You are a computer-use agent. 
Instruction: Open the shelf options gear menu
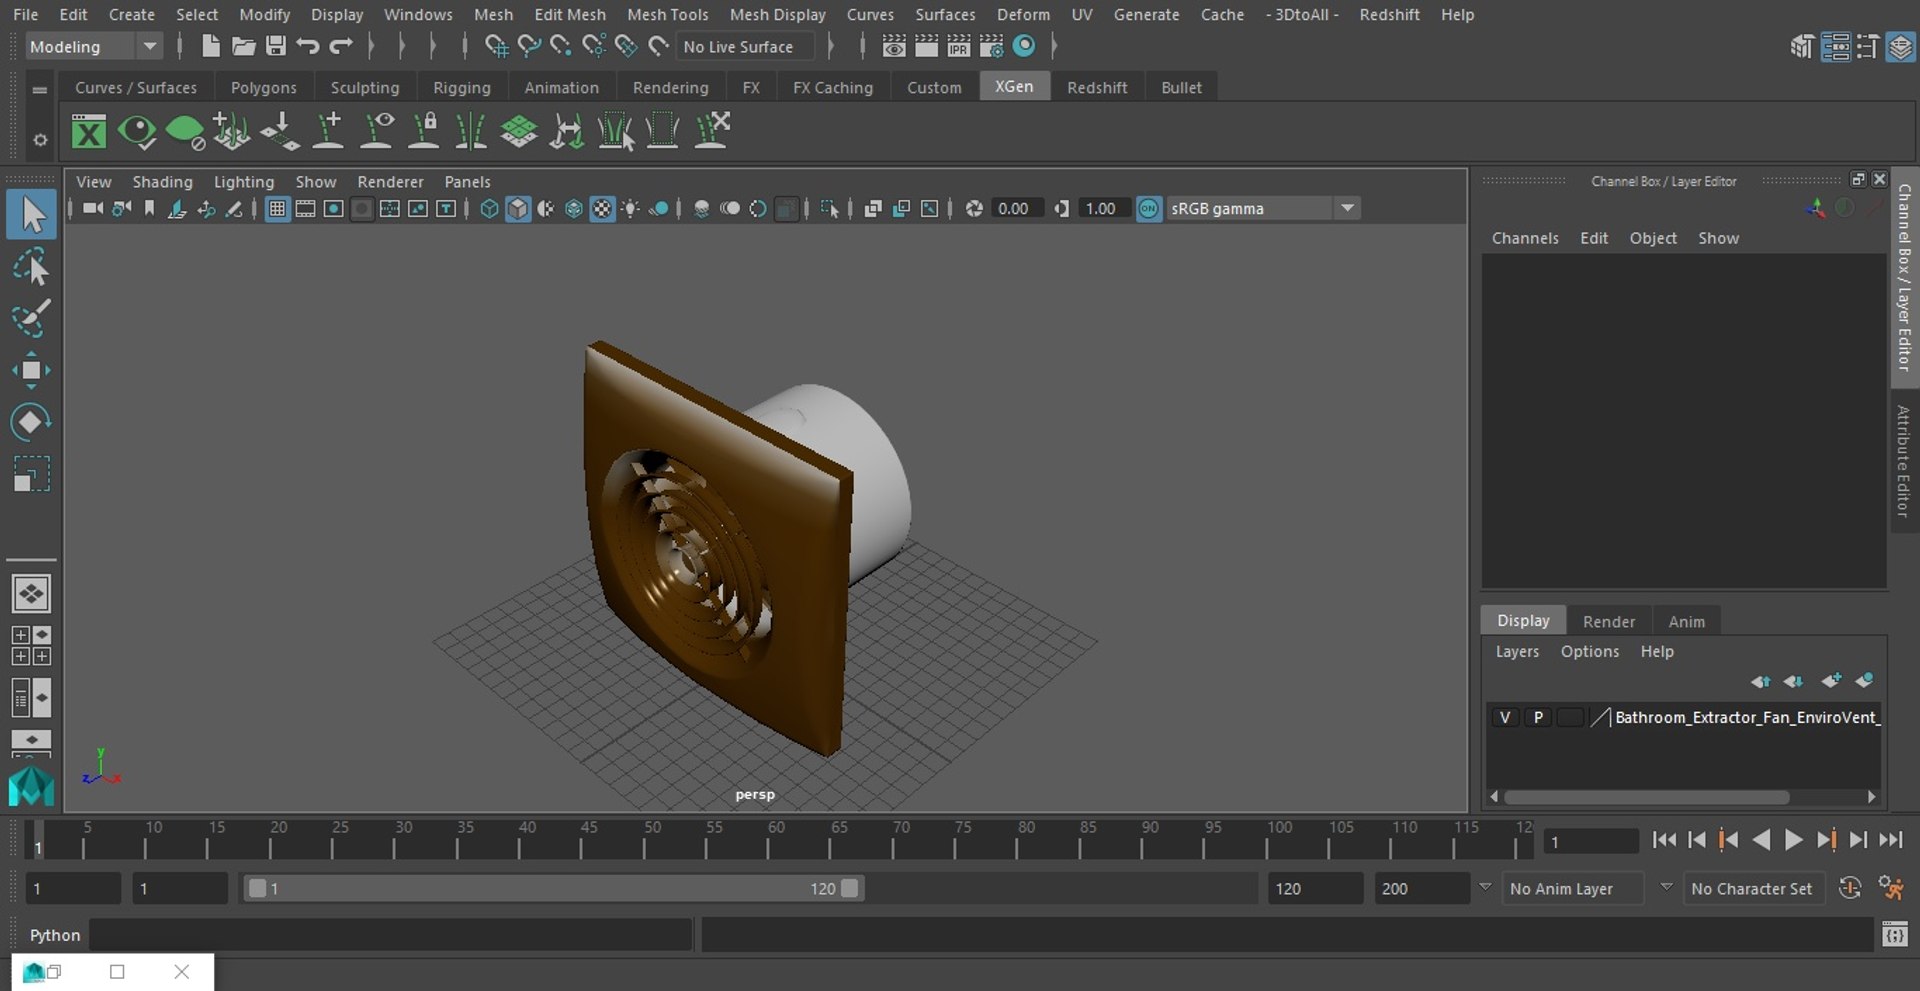40,140
